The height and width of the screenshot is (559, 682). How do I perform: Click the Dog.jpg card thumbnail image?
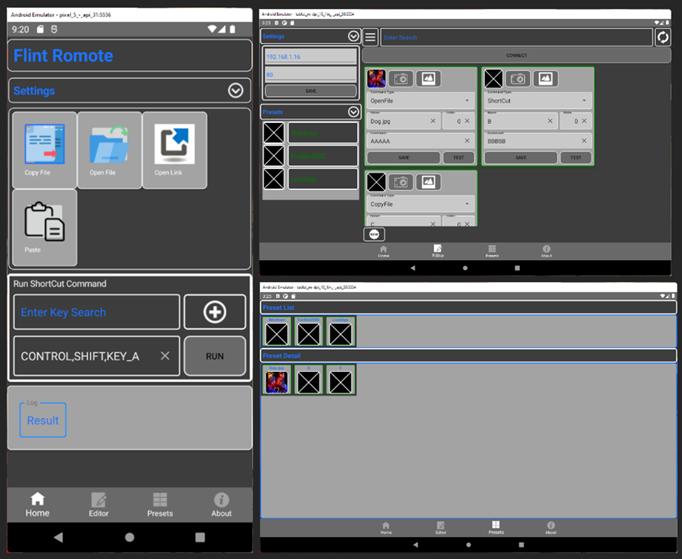(376, 79)
